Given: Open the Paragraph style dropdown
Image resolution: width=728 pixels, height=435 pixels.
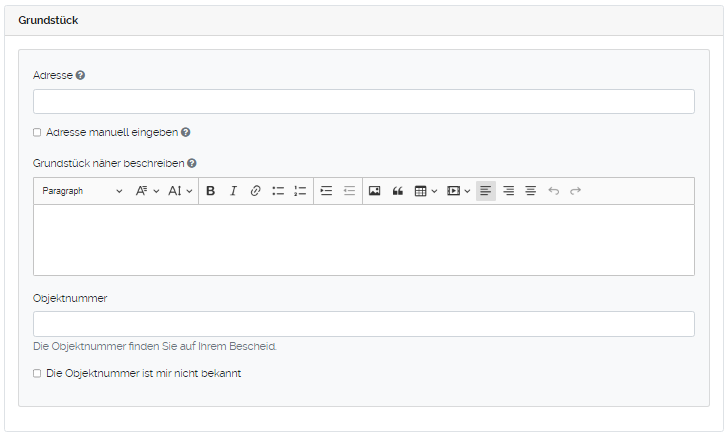Looking at the screenshot, I should click(x=82, y=191).
